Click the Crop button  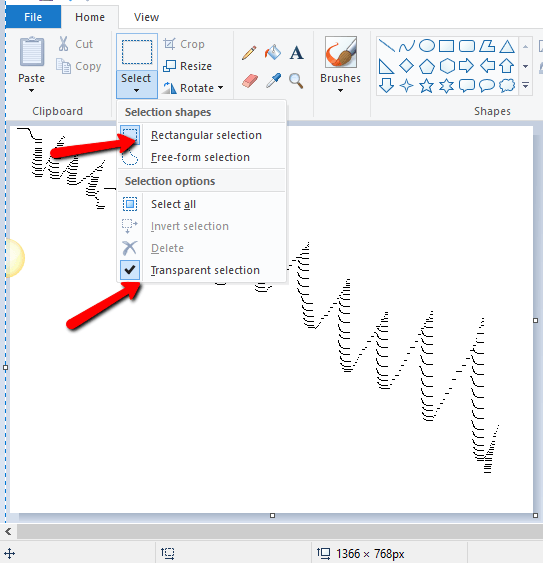pyautogui.click(x=184, y=44)
